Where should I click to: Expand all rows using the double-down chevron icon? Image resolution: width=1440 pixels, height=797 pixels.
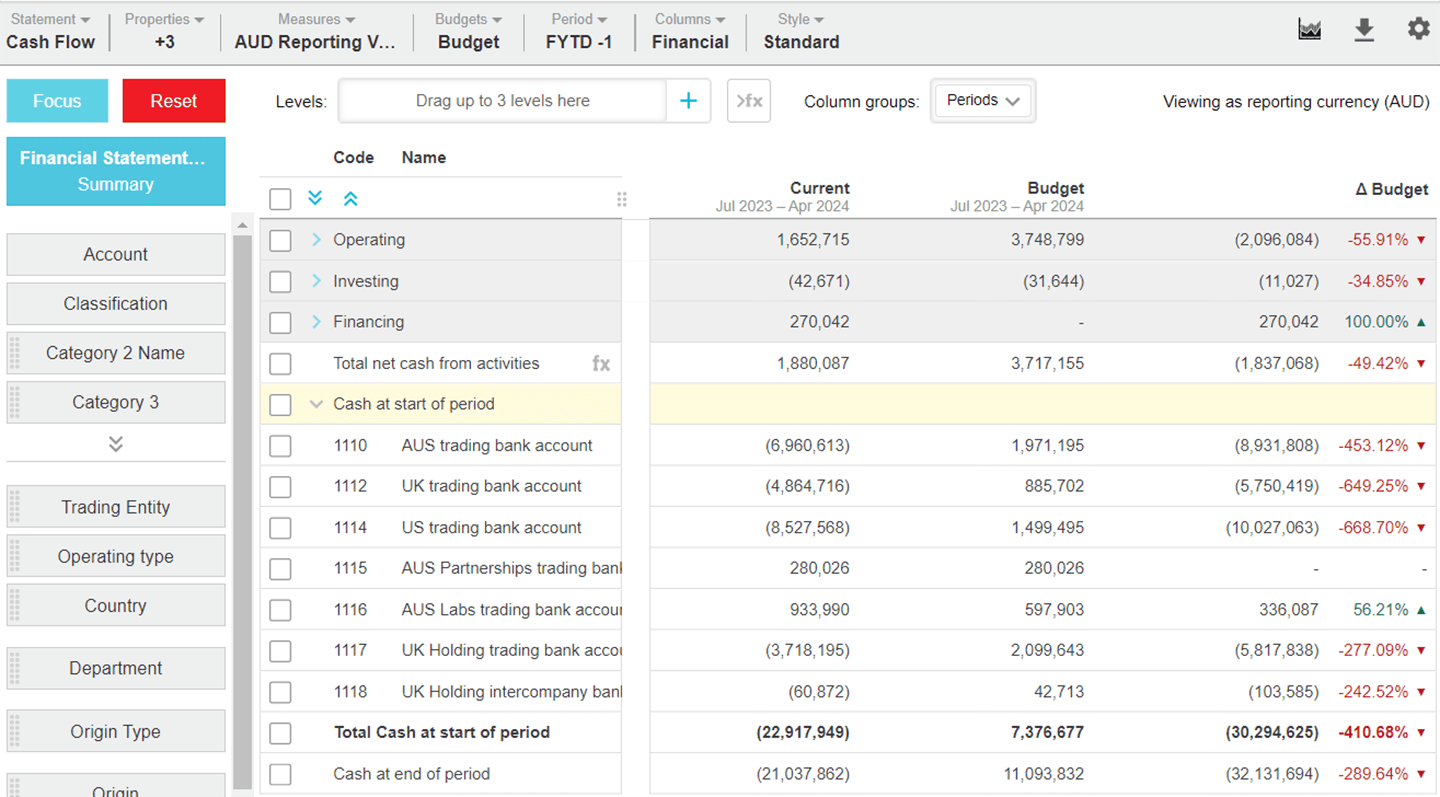coord(315,198)
